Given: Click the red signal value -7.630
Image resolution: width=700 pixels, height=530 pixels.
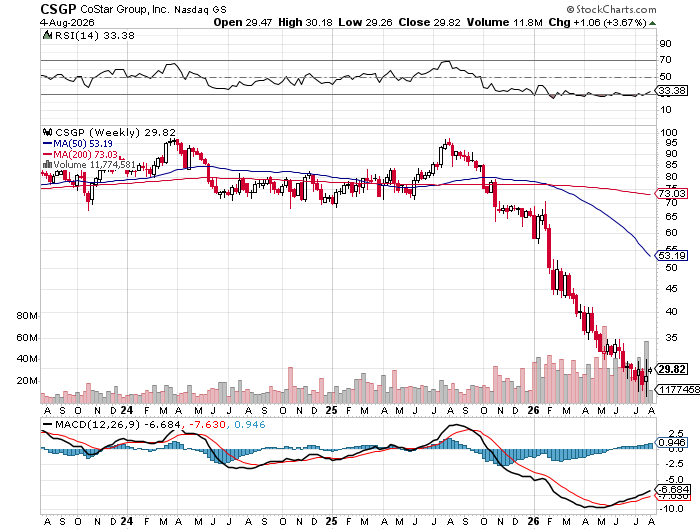Looking at the screenshot, I should 208,424.
